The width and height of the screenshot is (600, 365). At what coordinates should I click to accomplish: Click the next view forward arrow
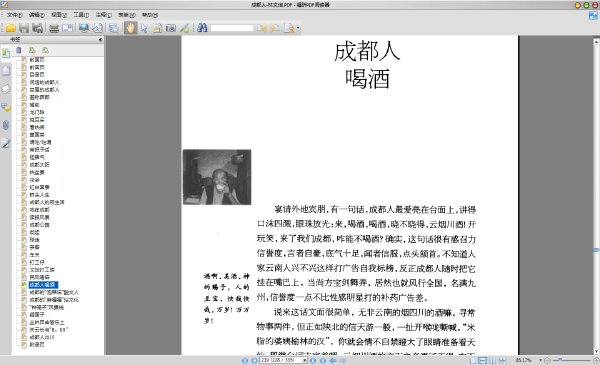343,360
